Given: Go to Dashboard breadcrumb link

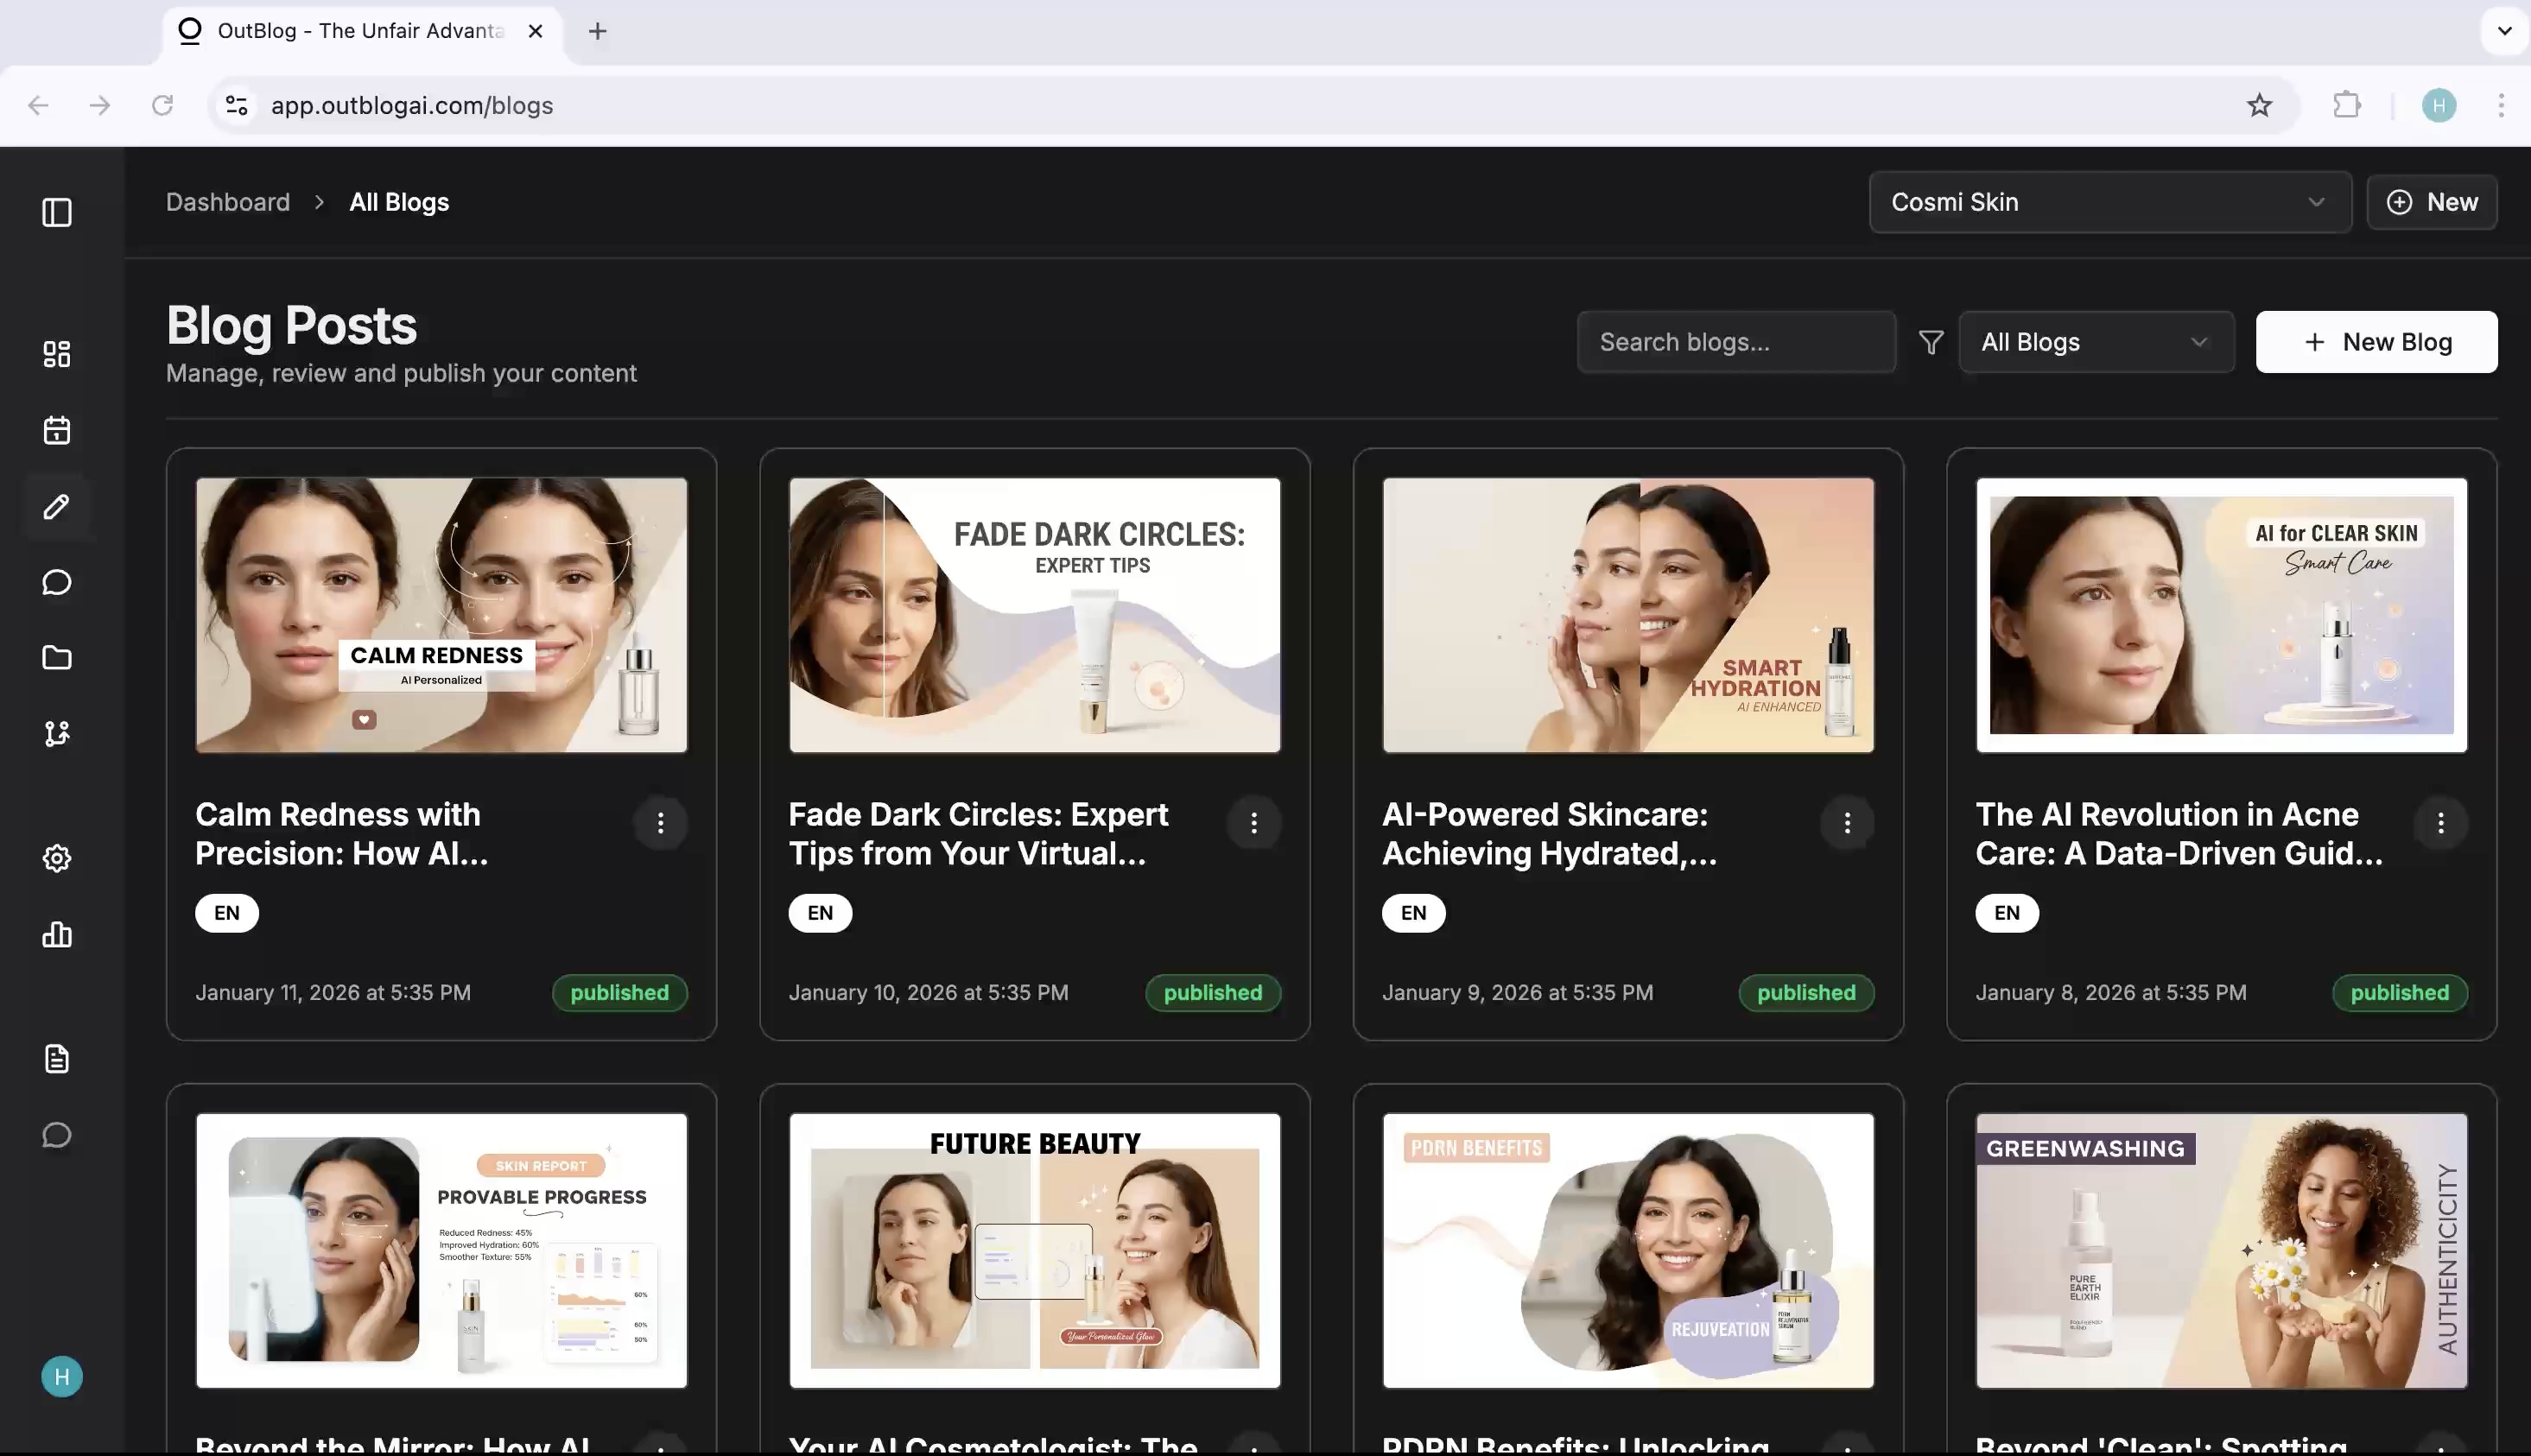Looking at the screenshot, I should (x=228, y=202).
